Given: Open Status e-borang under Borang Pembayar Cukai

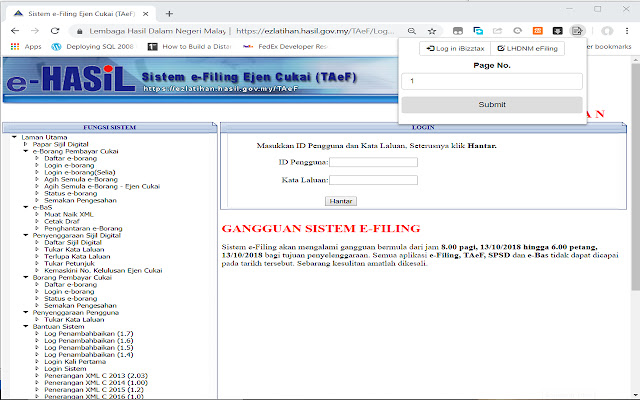Looking at the screenshot, I should [x=71, y=299].
